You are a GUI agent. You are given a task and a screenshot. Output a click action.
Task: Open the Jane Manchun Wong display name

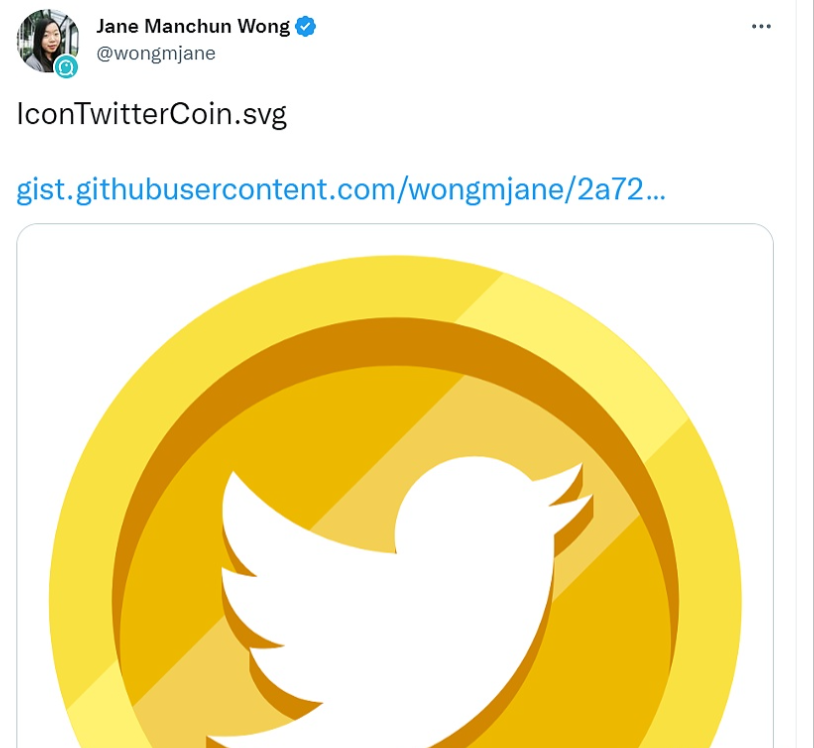click(x=193, y=27)
